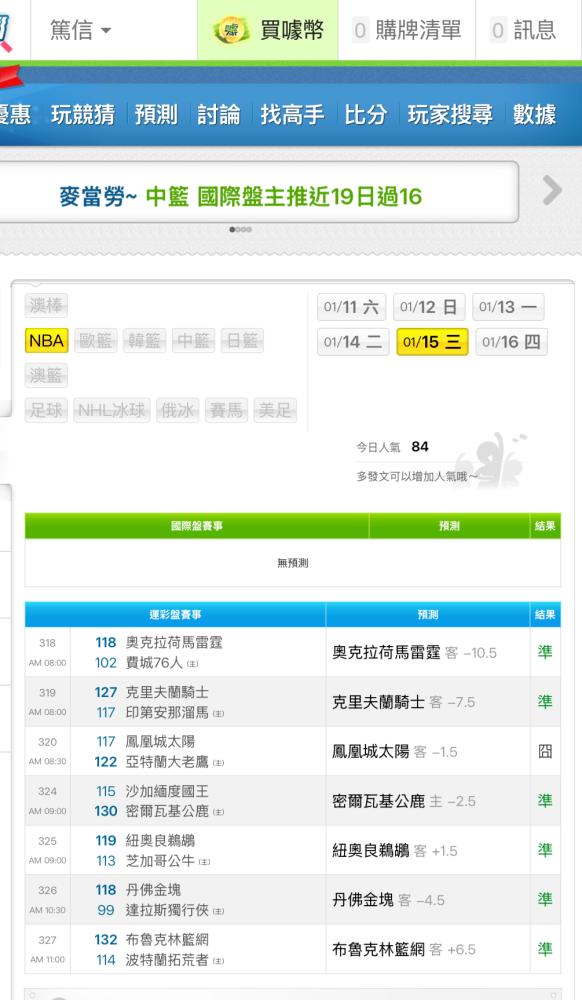This screenshot has height=1000, width=582.
Task: Open the 麥當勞 中籃 announcement link
Action: [240, 196]
